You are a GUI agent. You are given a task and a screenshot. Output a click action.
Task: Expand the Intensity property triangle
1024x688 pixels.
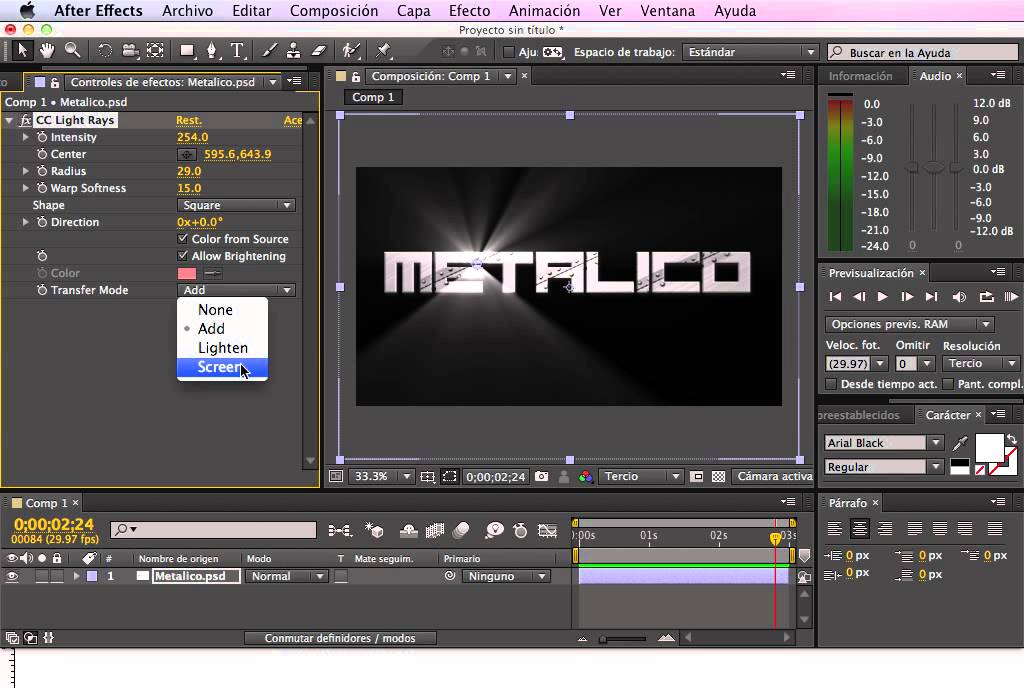(25, 137)
